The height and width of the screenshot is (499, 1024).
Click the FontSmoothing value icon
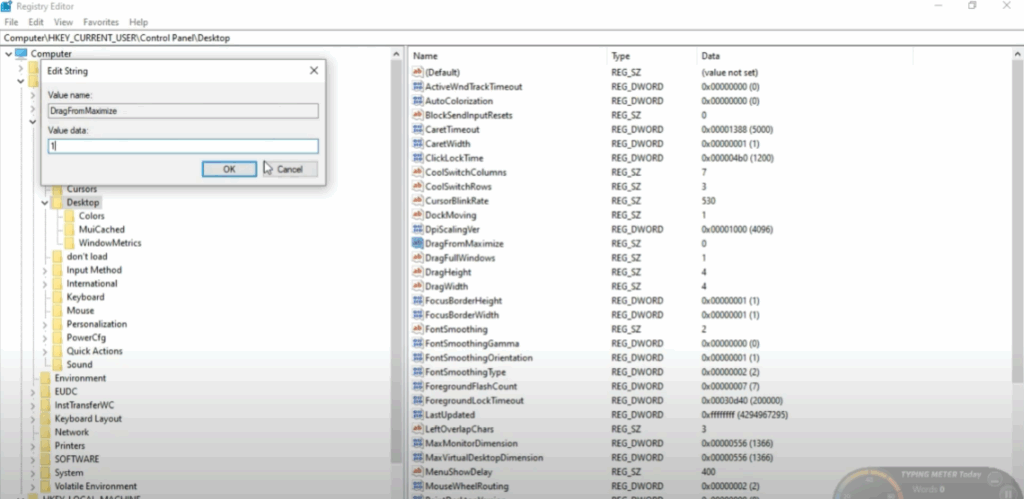pos(418,329)
